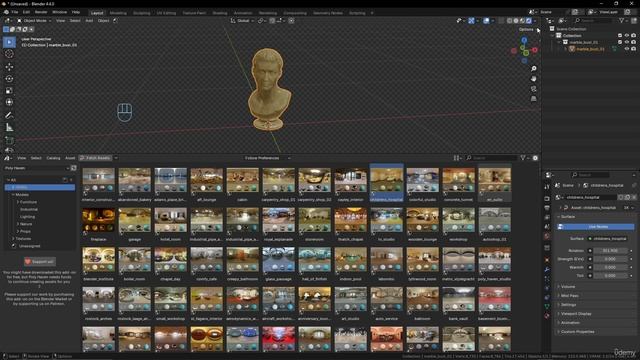Screen dimensions: 640x360
Task: Open the Follow Preferences dropdown
Action: pos(267,158)
